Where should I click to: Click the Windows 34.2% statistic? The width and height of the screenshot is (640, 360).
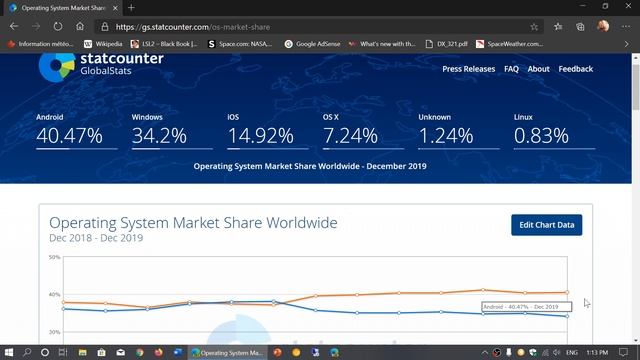pyautogui.click(x=172, y=131)
